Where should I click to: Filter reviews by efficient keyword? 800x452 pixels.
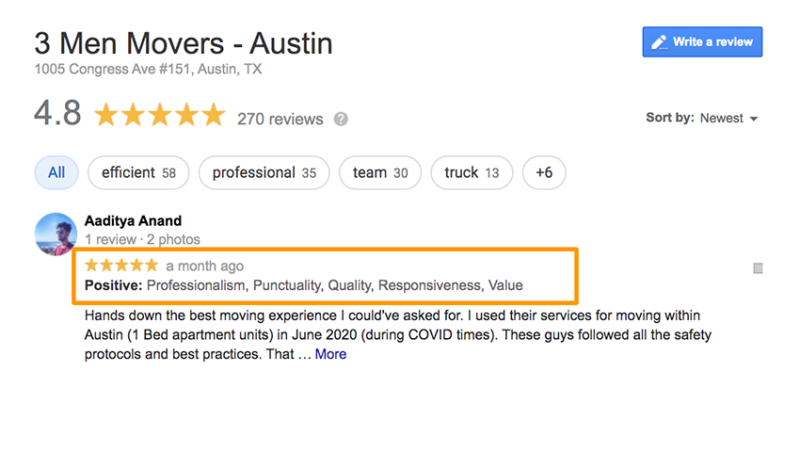(x=138, y=172)
